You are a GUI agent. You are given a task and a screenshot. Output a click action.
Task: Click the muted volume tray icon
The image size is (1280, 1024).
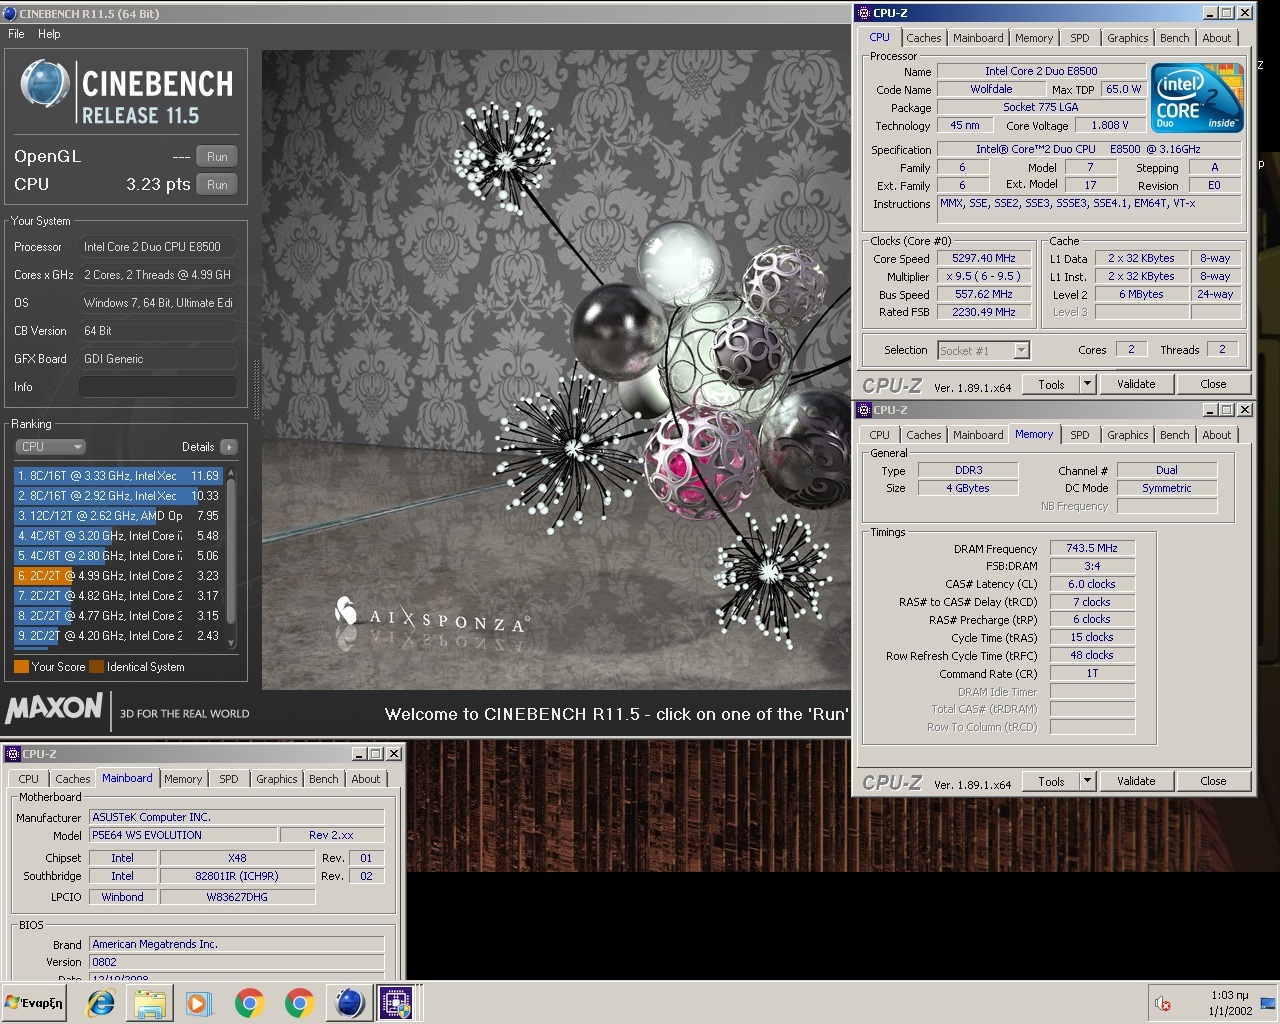point(1162,1003)
